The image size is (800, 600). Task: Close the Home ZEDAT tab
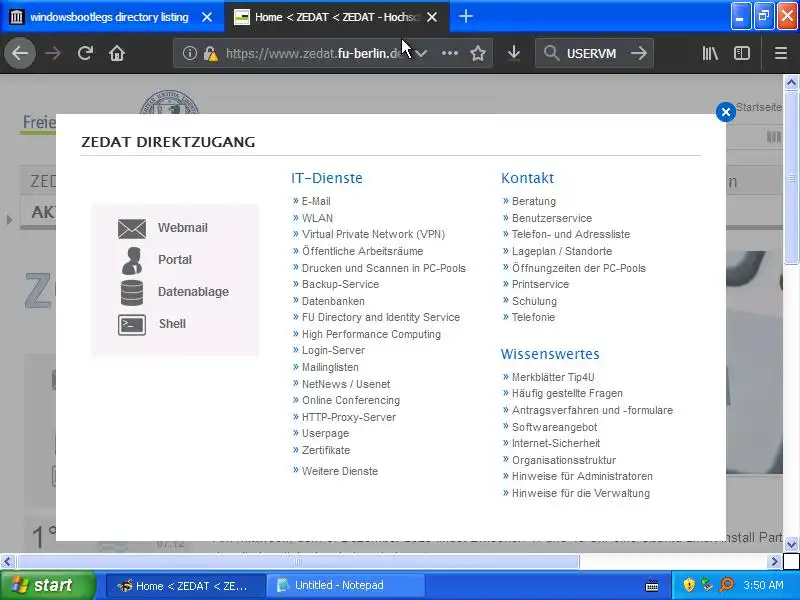pos(432,17)
